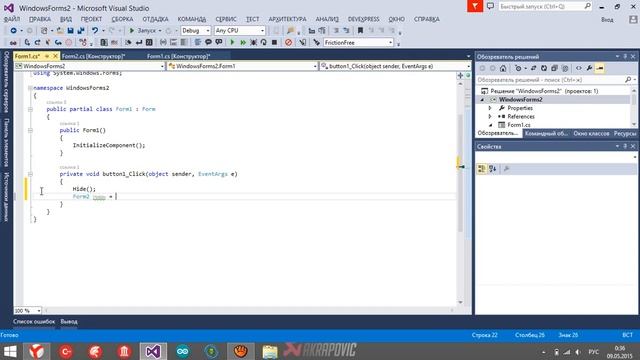
Task: Click the Pending Changes Filter clock icon
Action: pos(518,69)
